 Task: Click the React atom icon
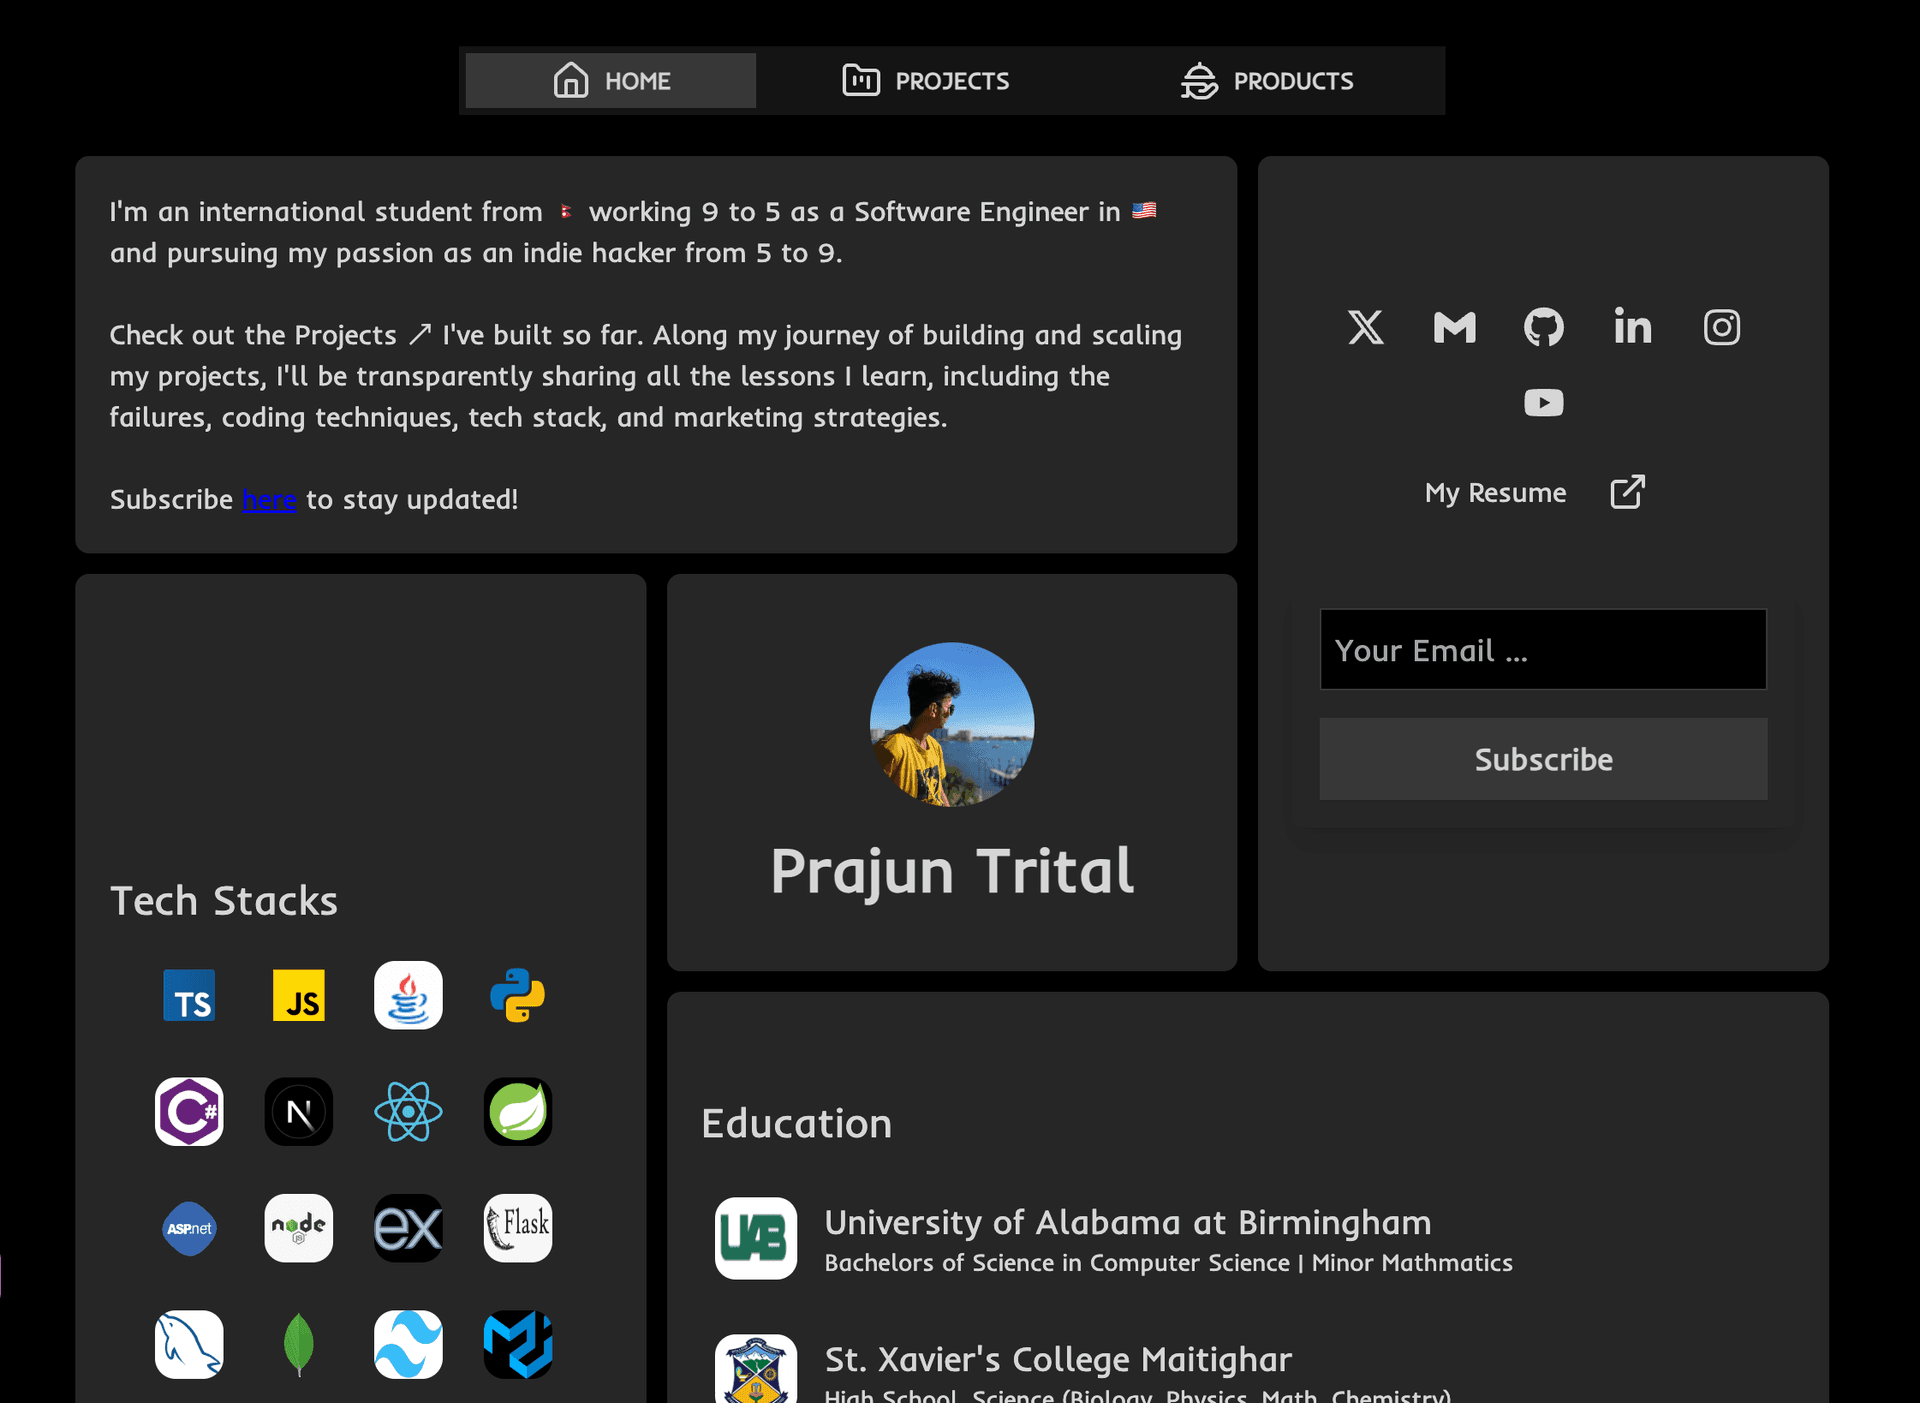(408, 1112)
